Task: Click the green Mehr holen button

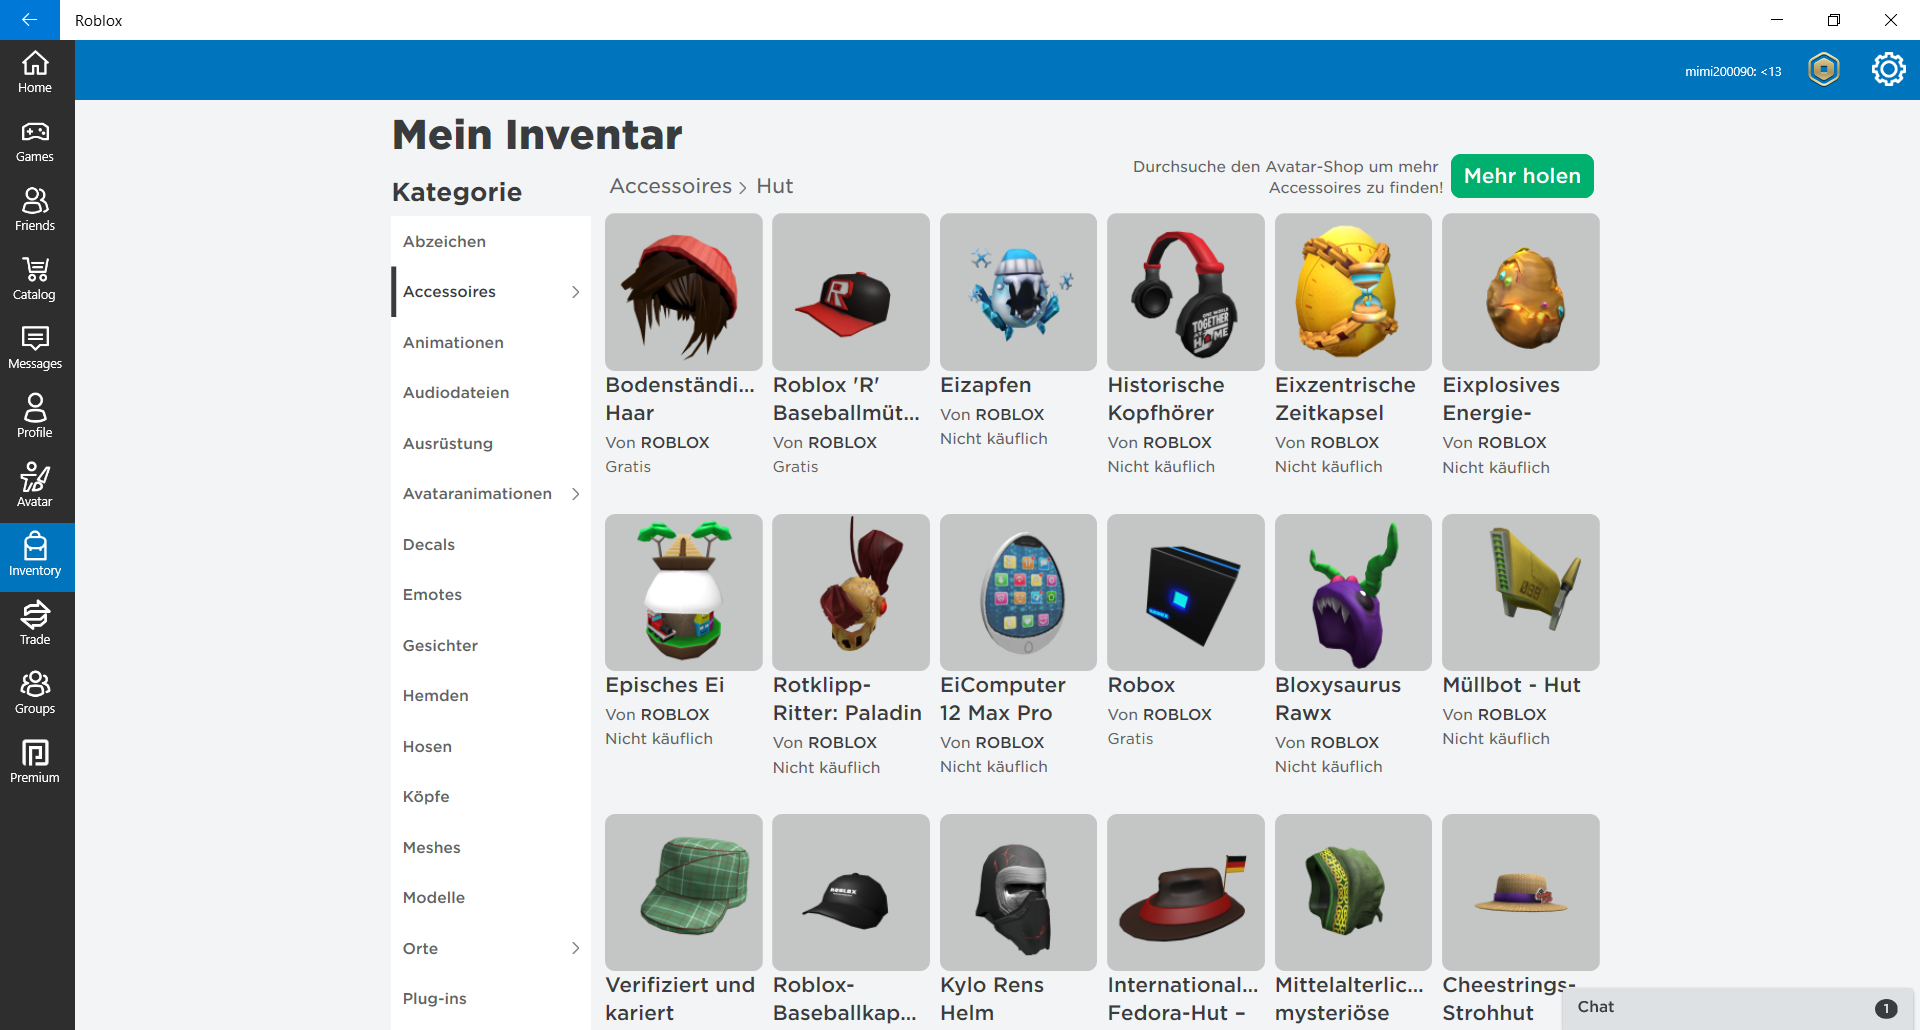Action: [1521, 176]
